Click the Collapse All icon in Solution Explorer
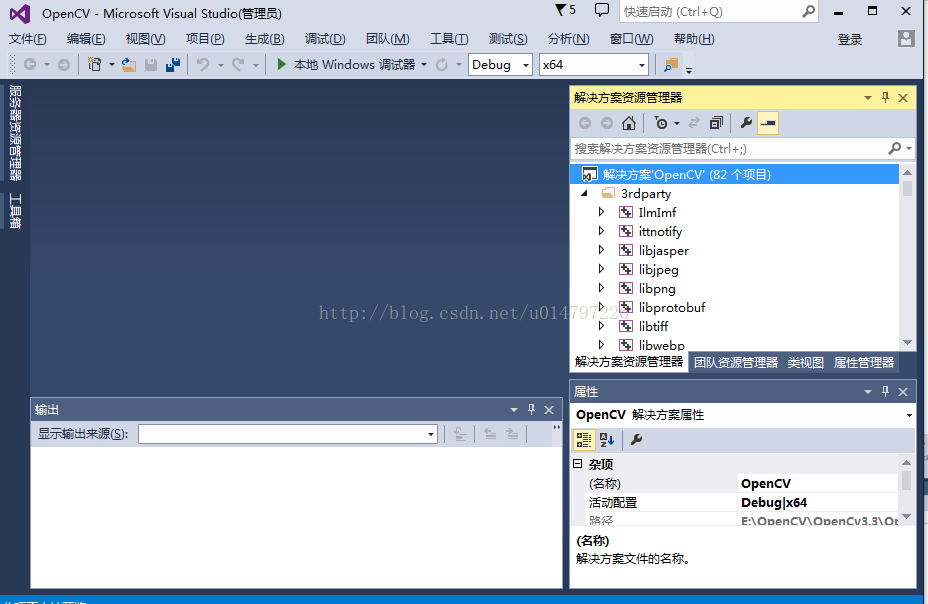Viewport: 928px width, 604px height. coord(716,123)
